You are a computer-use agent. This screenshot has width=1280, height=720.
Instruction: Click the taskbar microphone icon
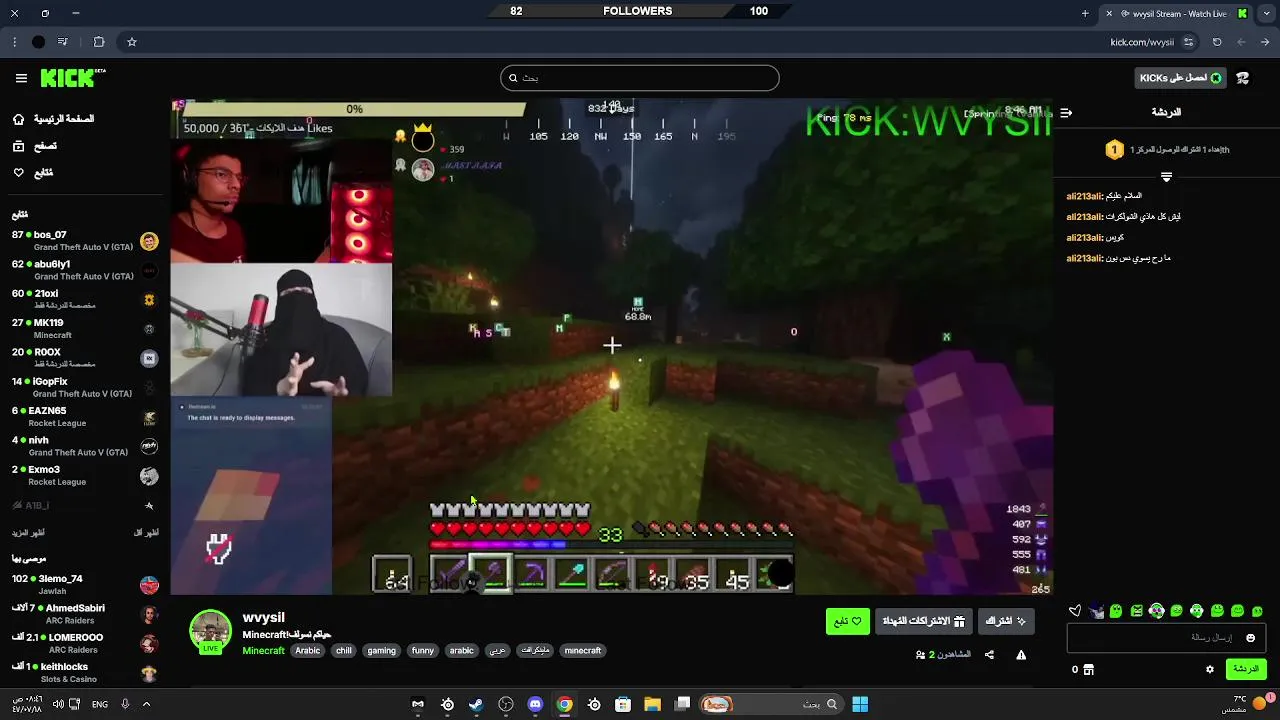tap(125, 704)
